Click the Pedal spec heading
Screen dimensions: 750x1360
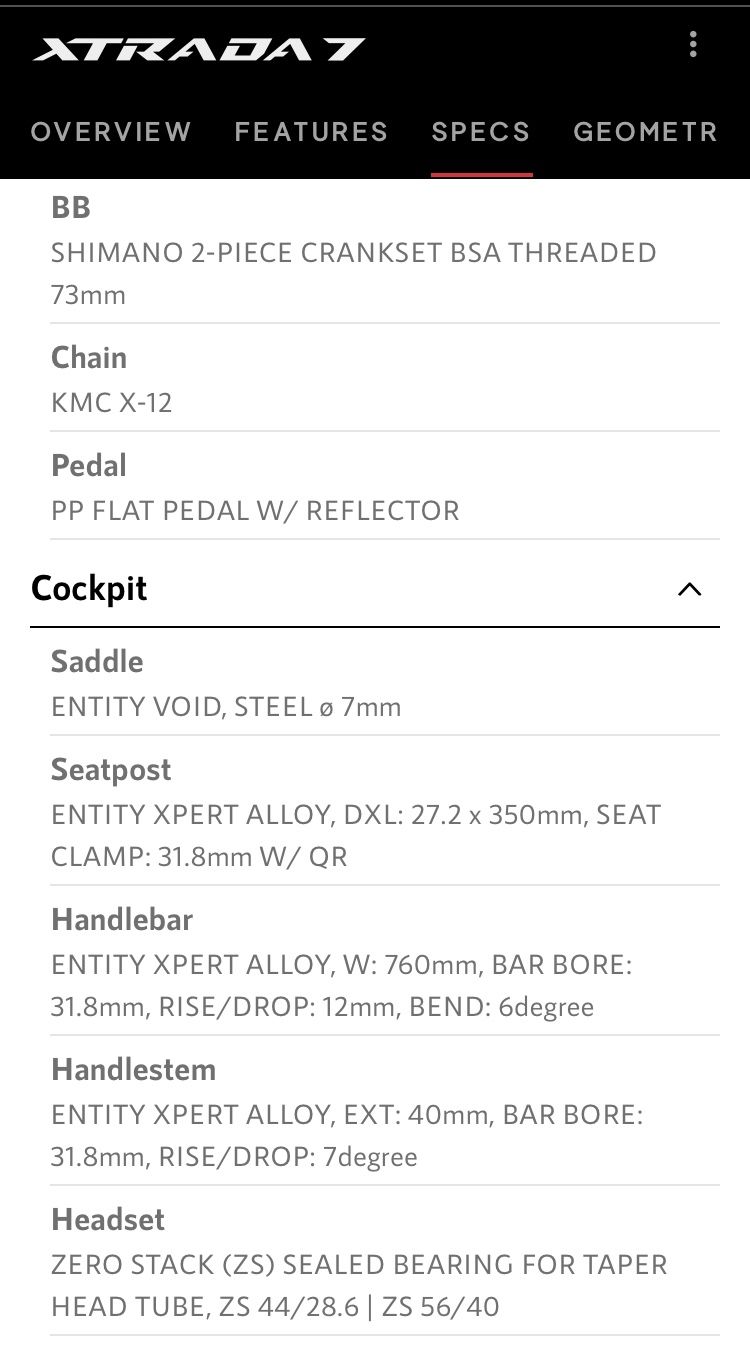click(89, 465)
